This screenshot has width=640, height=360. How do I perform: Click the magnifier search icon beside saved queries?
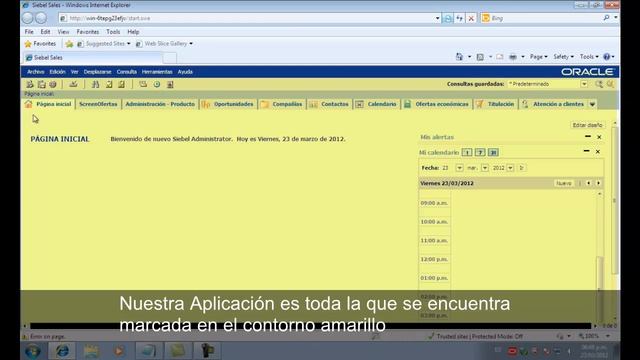coord(599,84)
